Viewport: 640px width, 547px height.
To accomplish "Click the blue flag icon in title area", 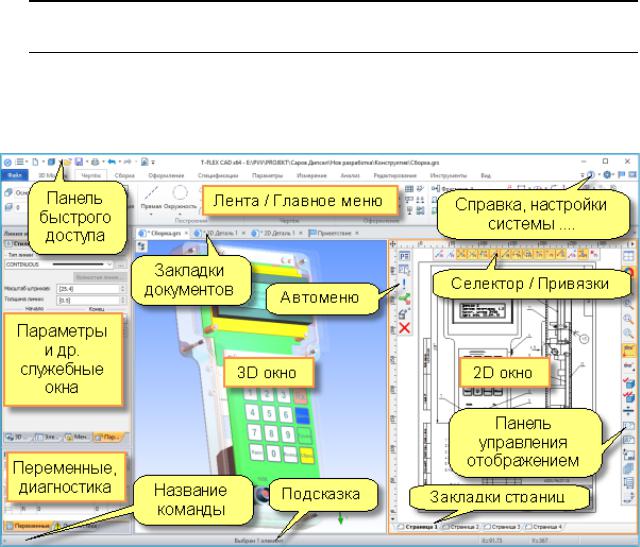I will [621, 175].
